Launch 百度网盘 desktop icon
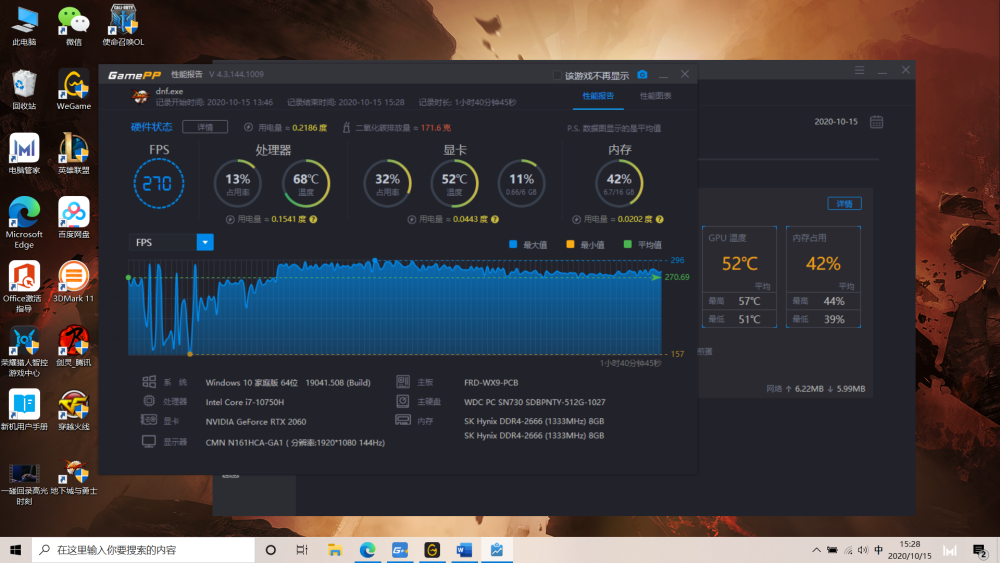This screenshot has width=1000, height=563. 73,217
